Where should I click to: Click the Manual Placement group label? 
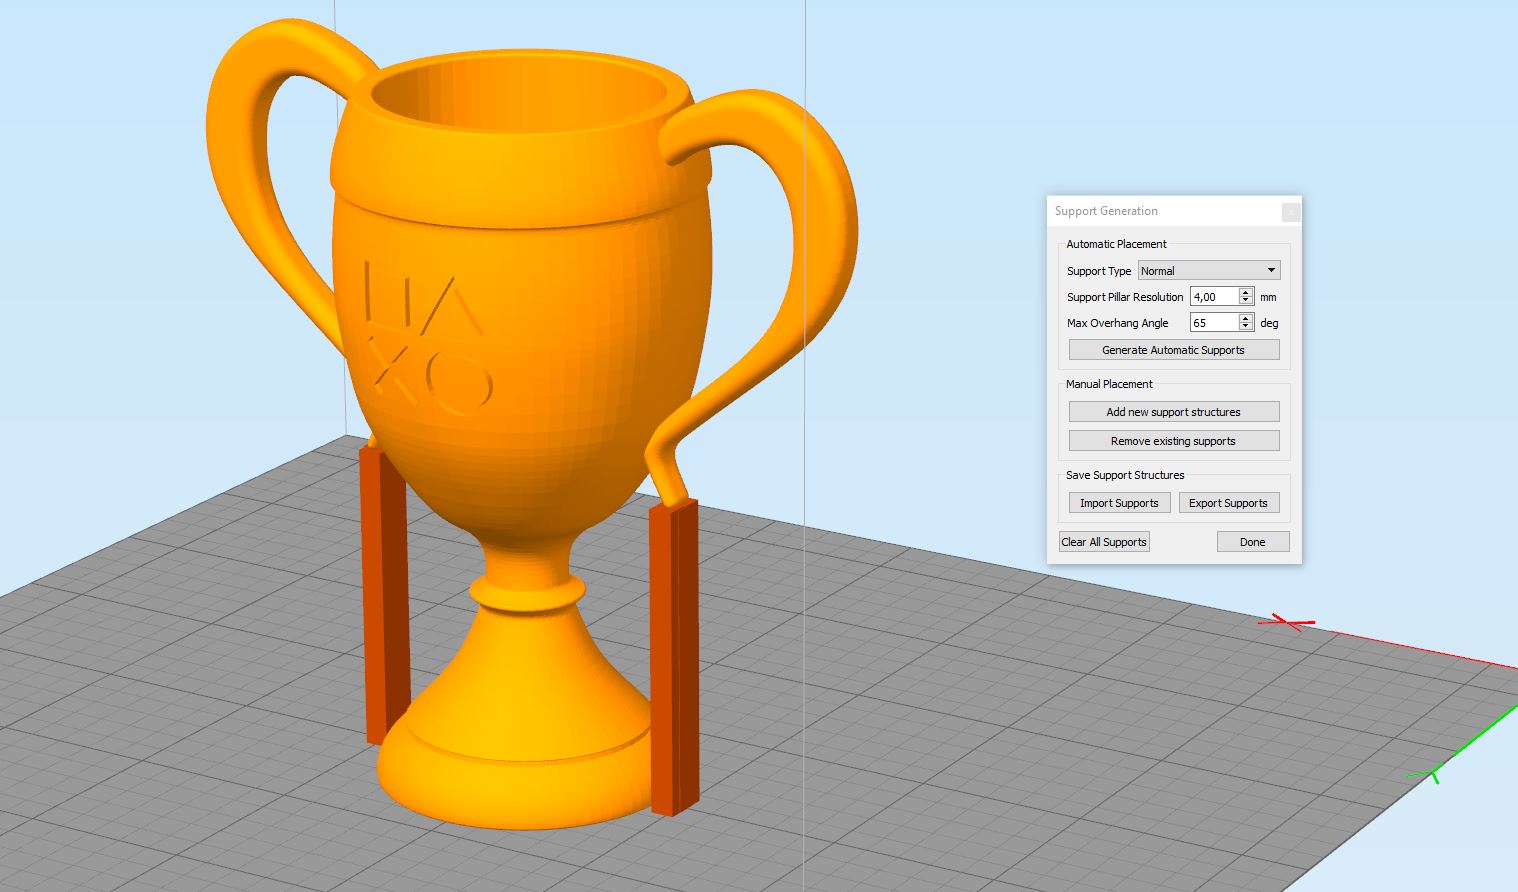pyautogui.click(x=1109, y=384)
